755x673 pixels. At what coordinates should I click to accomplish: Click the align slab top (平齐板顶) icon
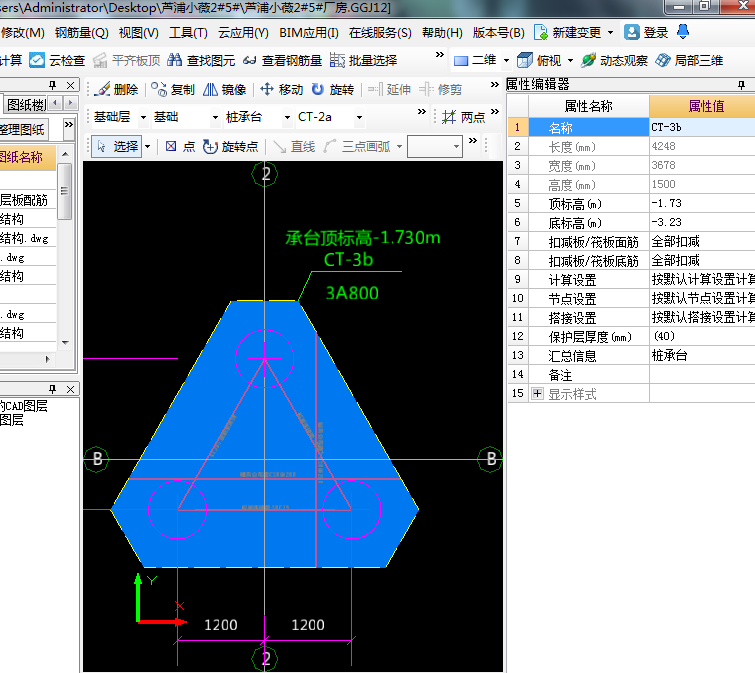100,60
